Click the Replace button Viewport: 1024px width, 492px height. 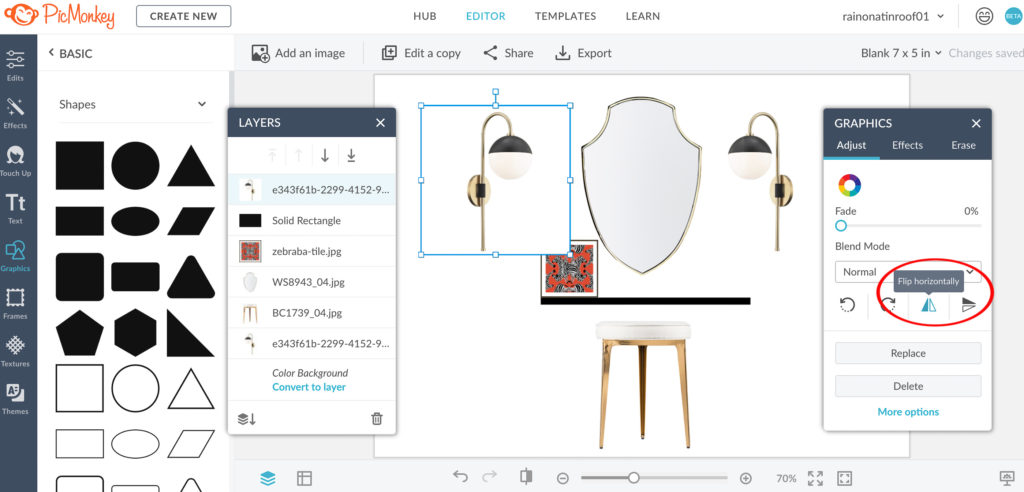click(x=908, y=353)
